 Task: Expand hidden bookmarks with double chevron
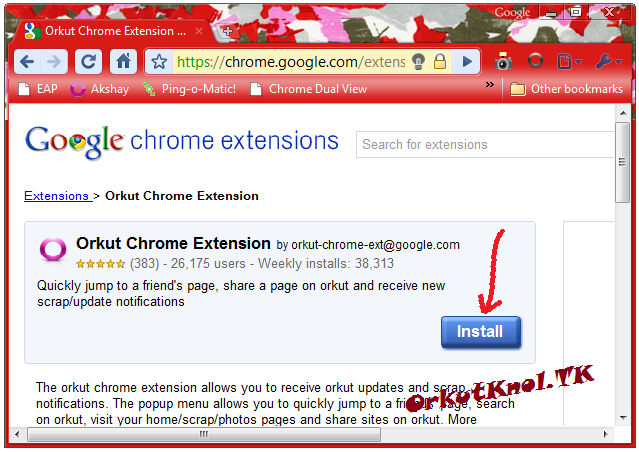[x=490, y=85]
